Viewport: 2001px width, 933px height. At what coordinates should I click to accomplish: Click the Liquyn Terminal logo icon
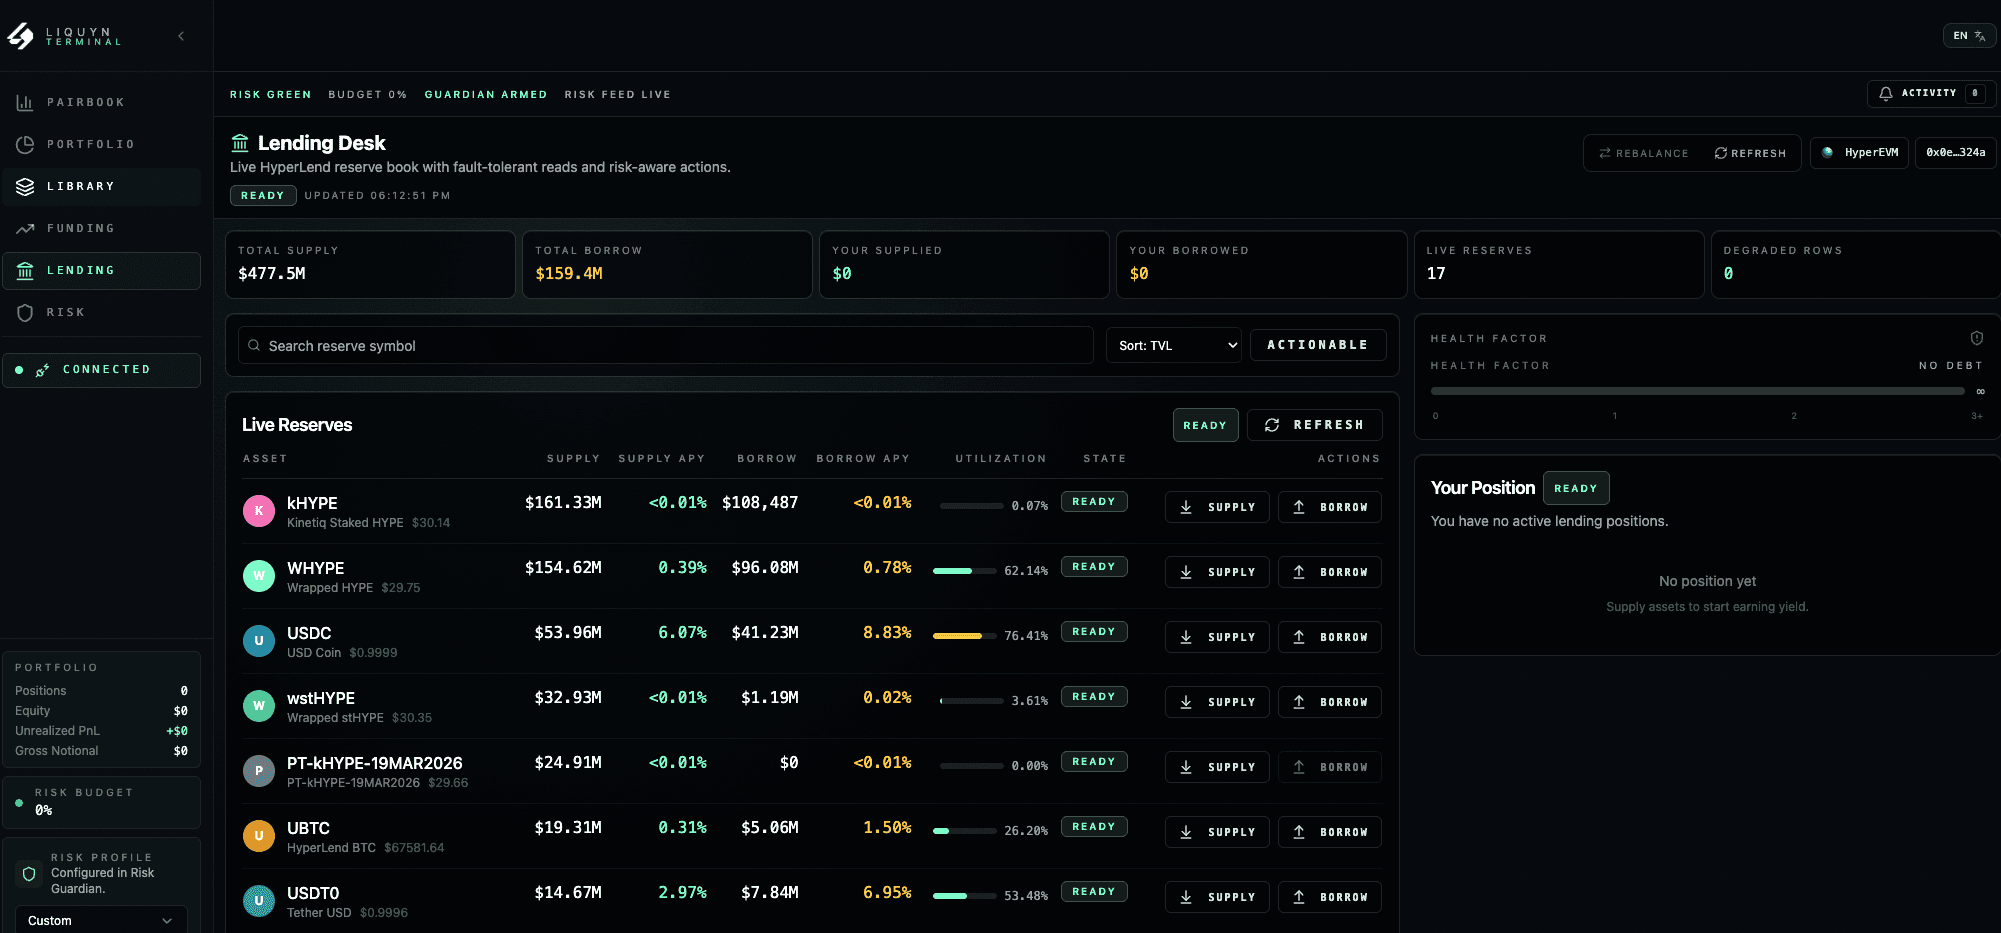tap(21, 36)
